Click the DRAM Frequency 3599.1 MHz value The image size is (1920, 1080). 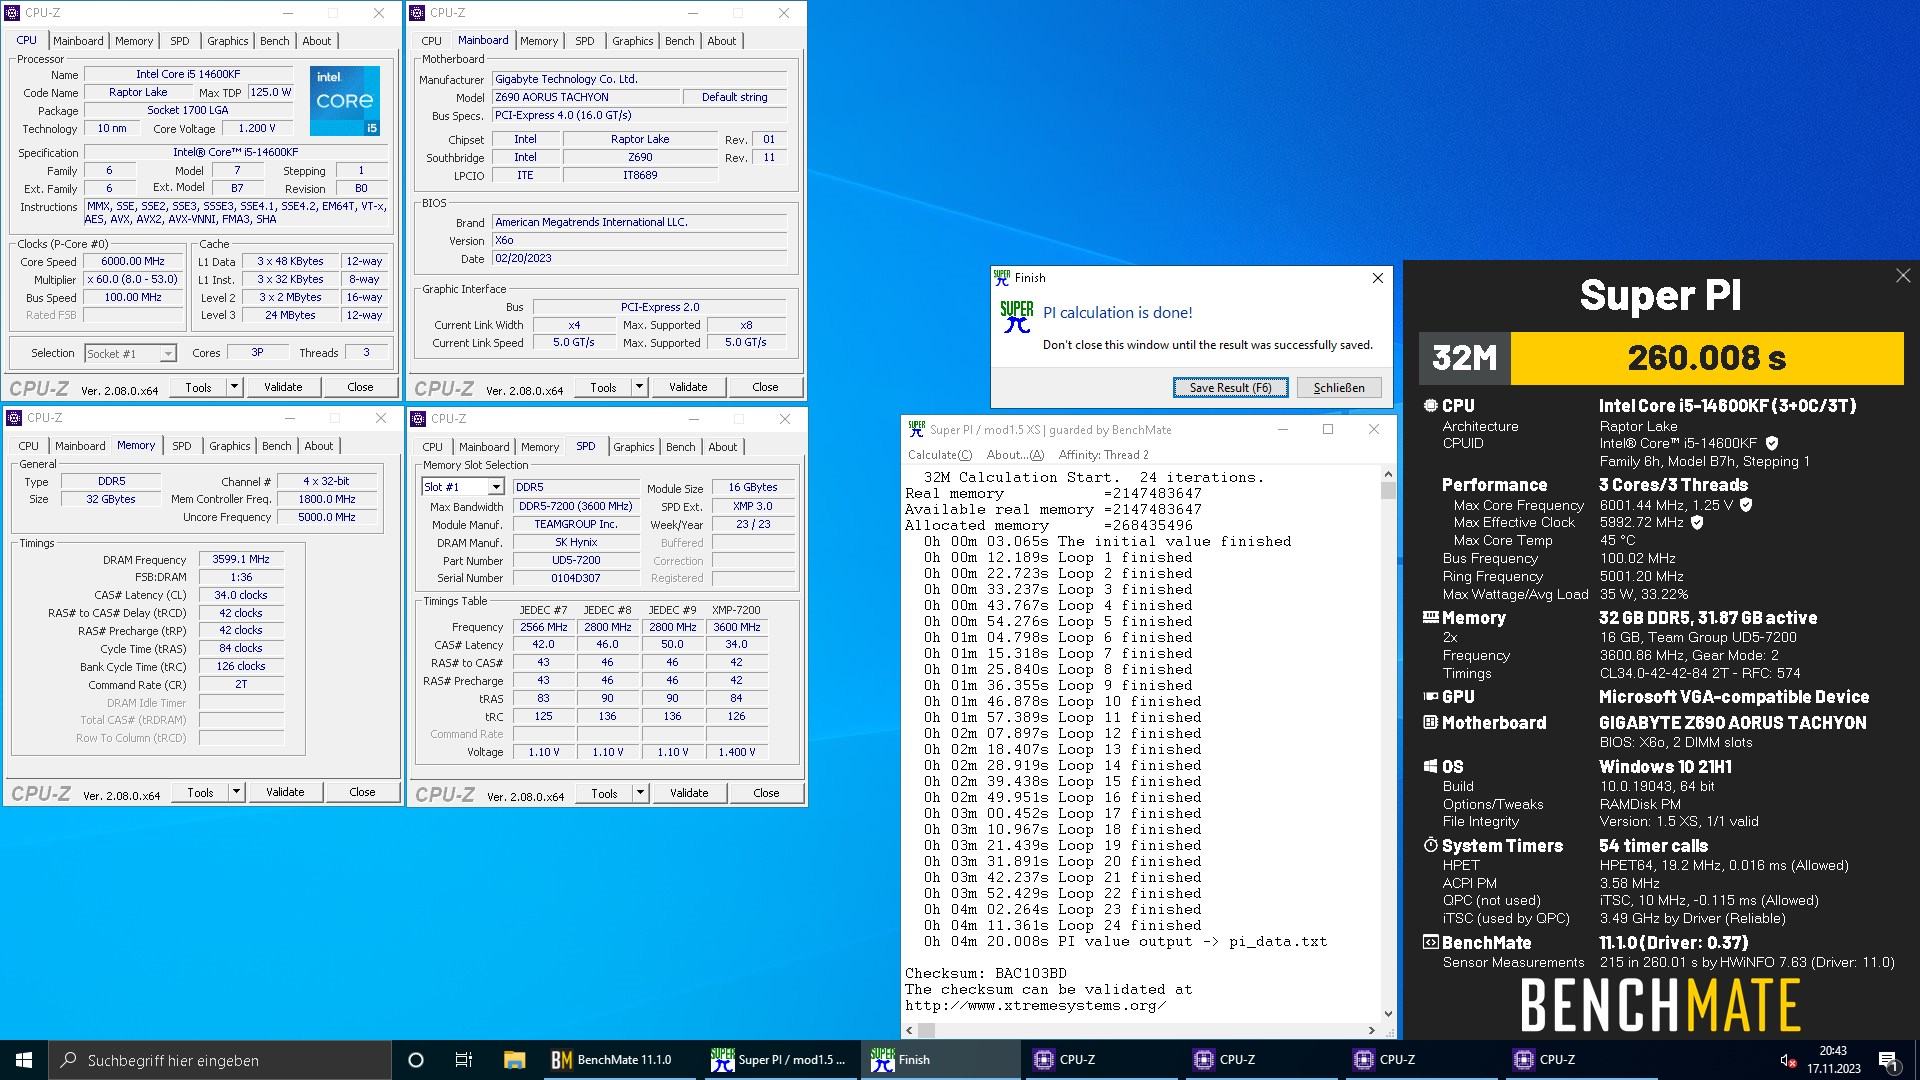click(241, 559)
